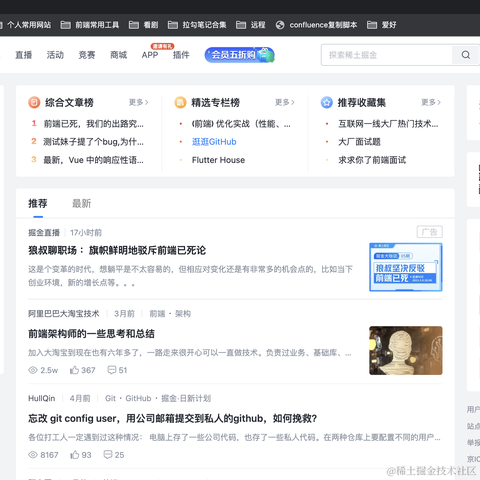Image resolution: width=480 pixels, height=480 pixels.
Task: Go to 活动 nav item
Action: (55, 55)
